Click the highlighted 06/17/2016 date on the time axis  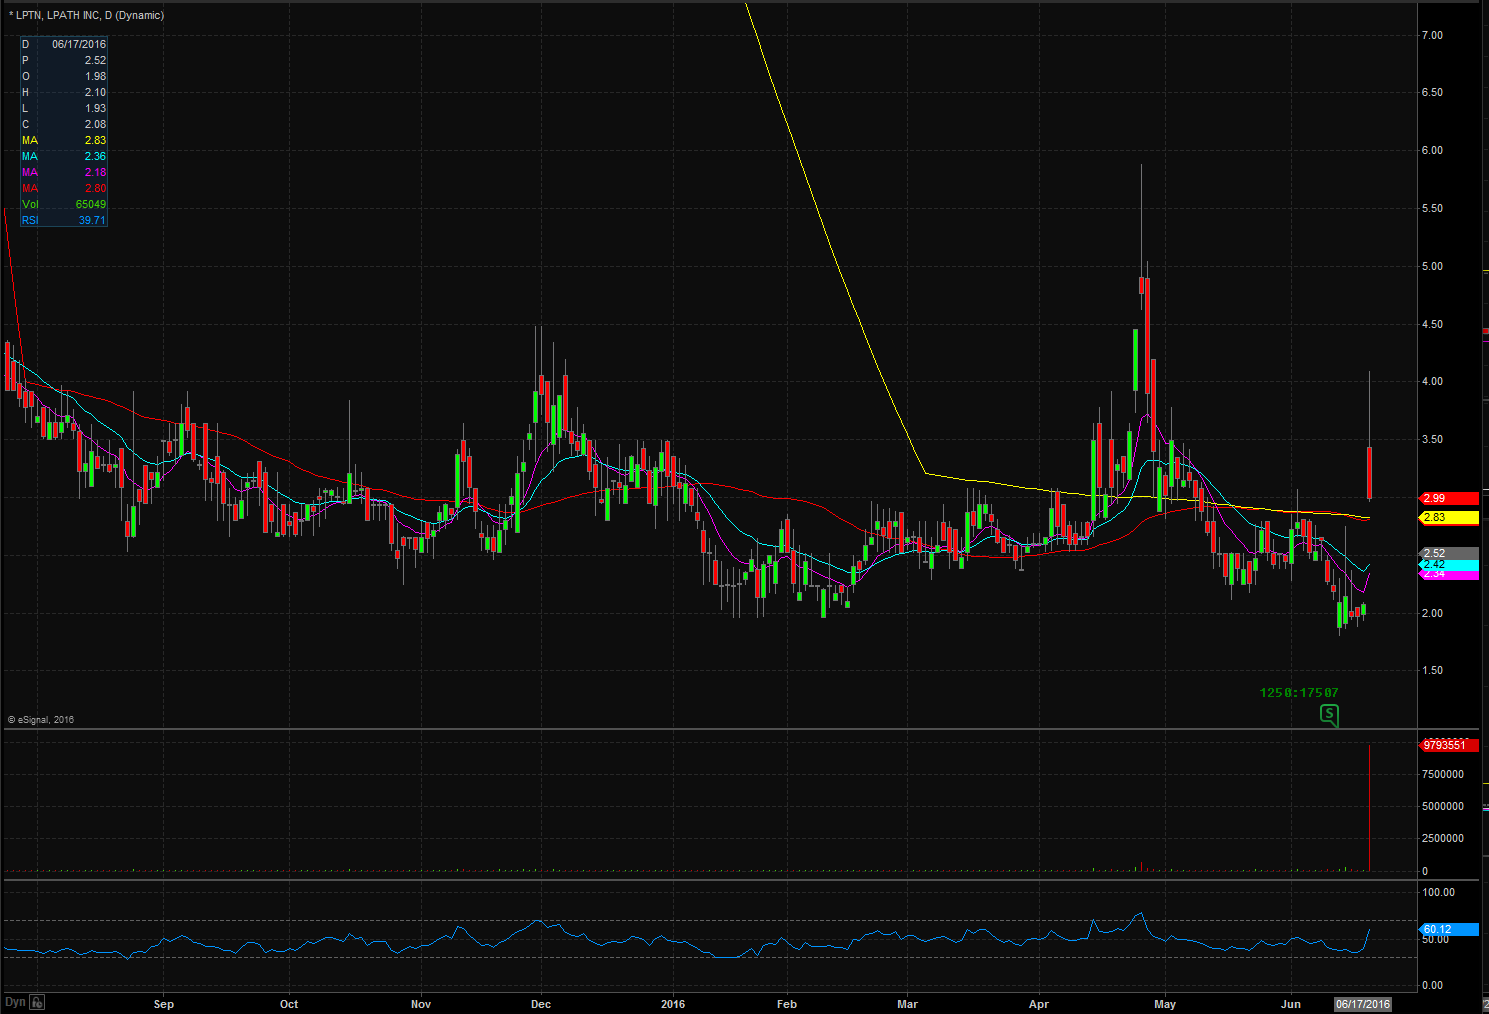[1362, 1004]
